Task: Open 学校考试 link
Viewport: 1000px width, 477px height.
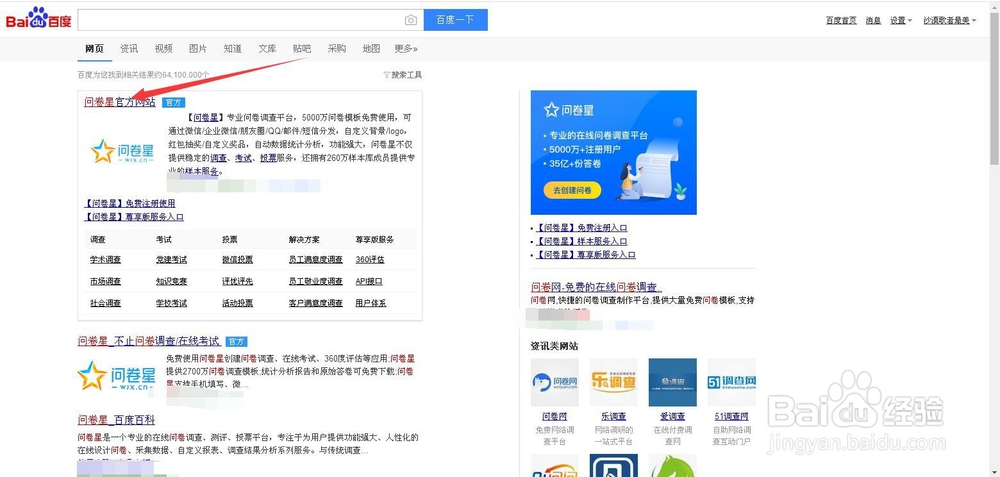Action: (x=172, y=303)
